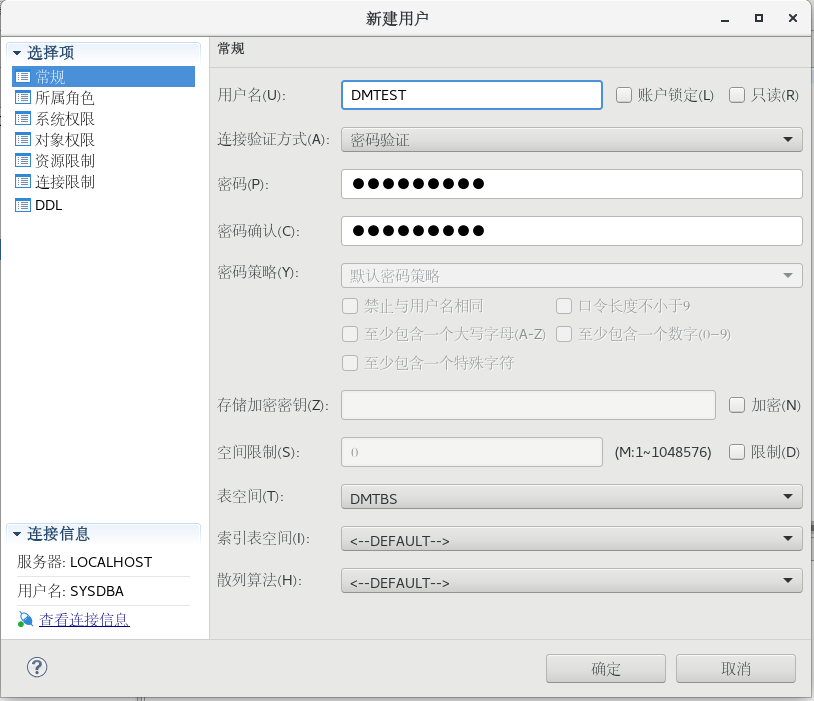The image size is (814, 701).
Task: Maximize the 新建用户 window
Action: pyautogui.click(x=758, y=18)
